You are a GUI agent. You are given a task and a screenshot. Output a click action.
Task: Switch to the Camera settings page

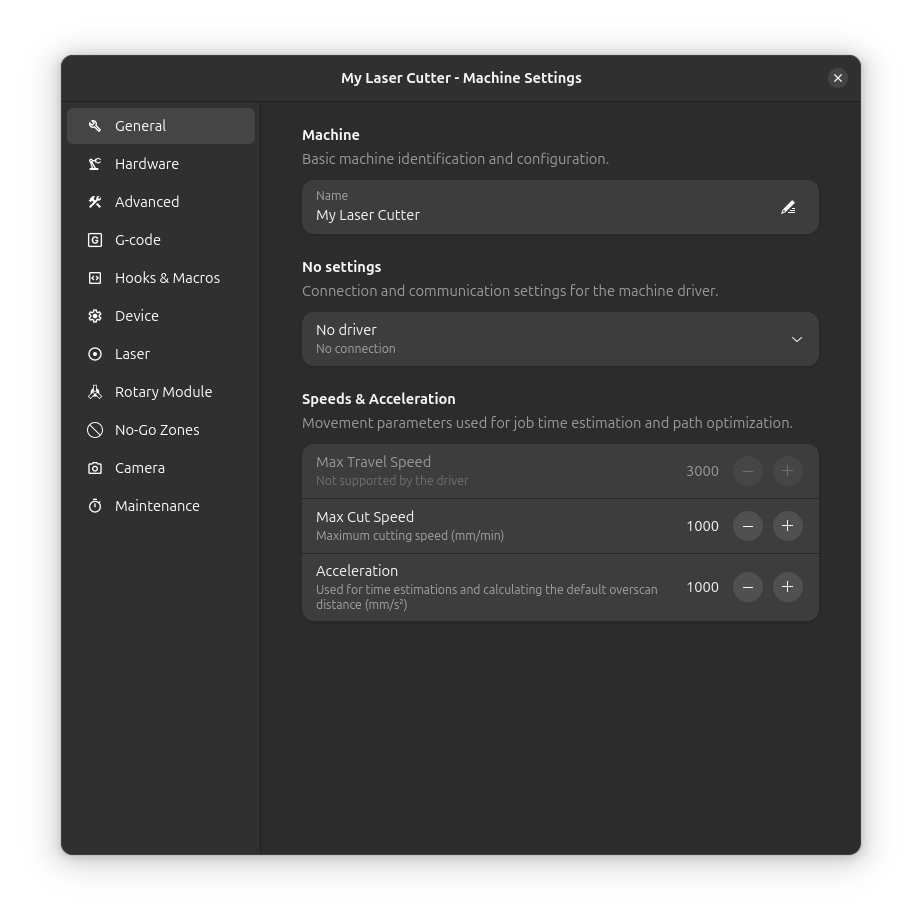(140, 468)
